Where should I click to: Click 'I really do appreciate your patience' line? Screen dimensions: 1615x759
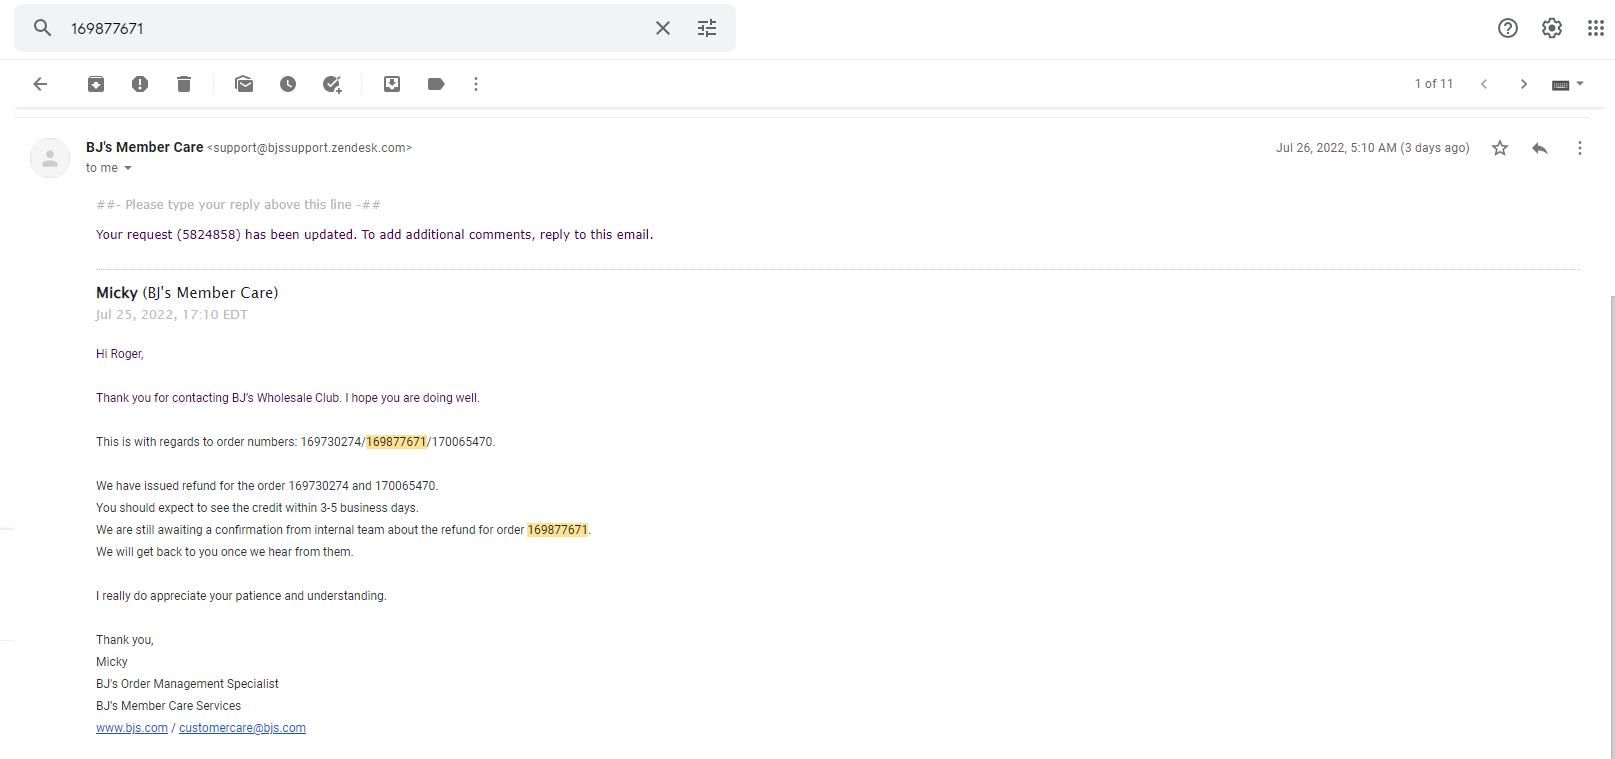click(241, 596)
